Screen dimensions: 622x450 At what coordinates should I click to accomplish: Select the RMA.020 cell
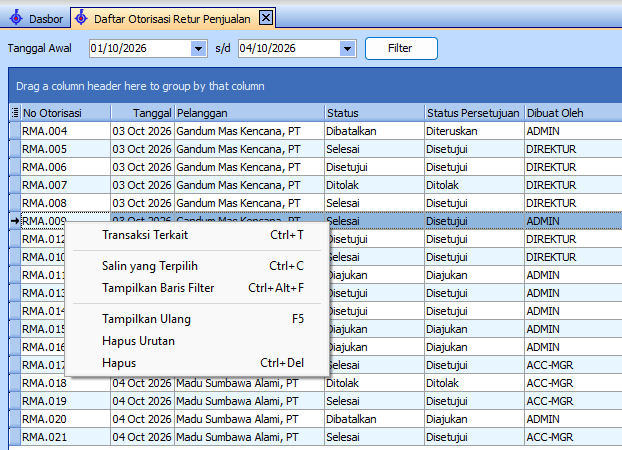click(x=65, y=419)
